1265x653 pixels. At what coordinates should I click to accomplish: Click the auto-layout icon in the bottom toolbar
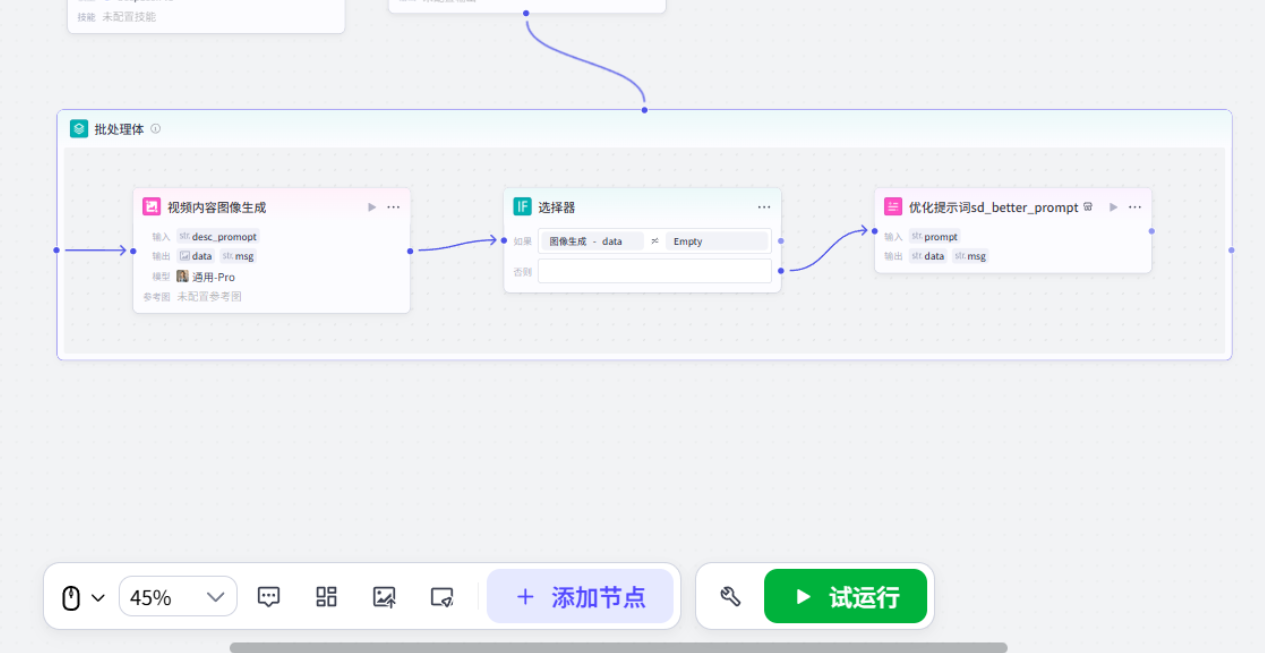325,597
